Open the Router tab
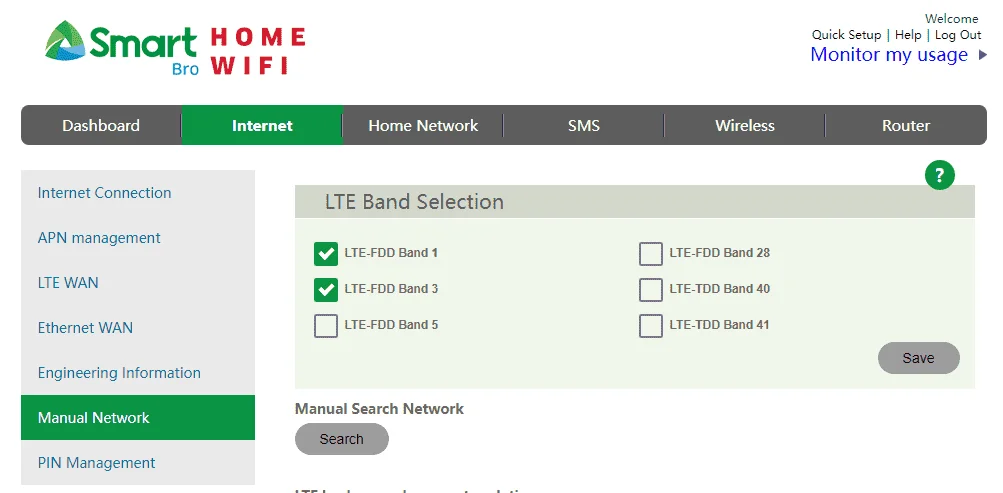Image resolution: width=1003 pixels, height=493 pixels. pos(906,125)
